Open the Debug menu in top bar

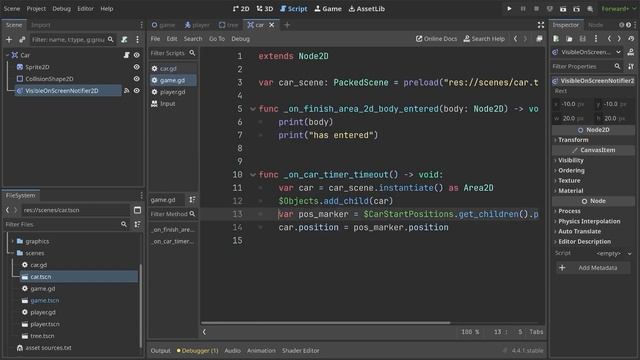(x=61, y=9)
